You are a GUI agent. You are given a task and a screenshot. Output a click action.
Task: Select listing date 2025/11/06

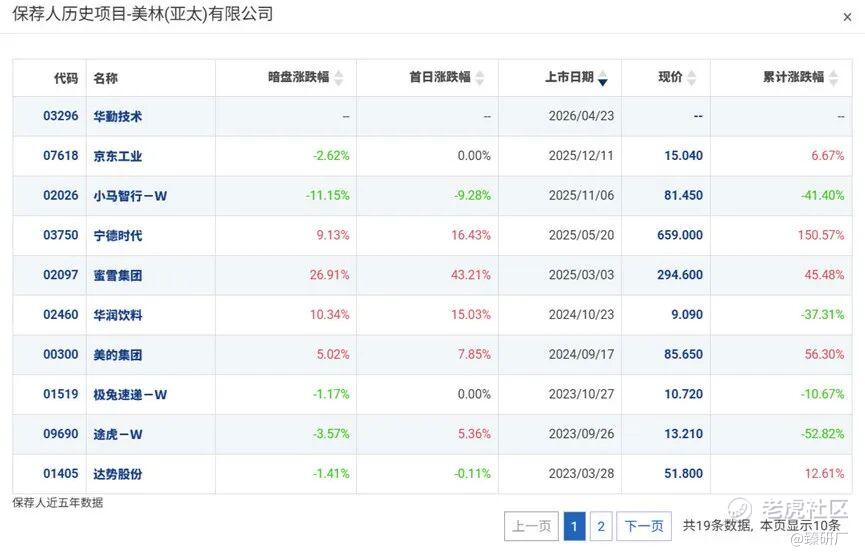pos(581,195)
